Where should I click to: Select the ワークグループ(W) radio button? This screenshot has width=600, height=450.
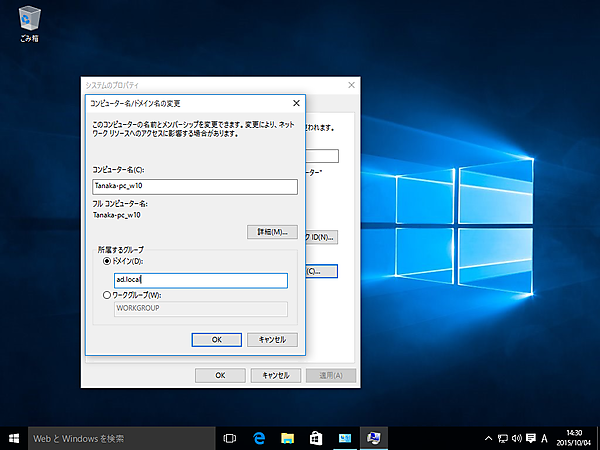tap(107, 295)
